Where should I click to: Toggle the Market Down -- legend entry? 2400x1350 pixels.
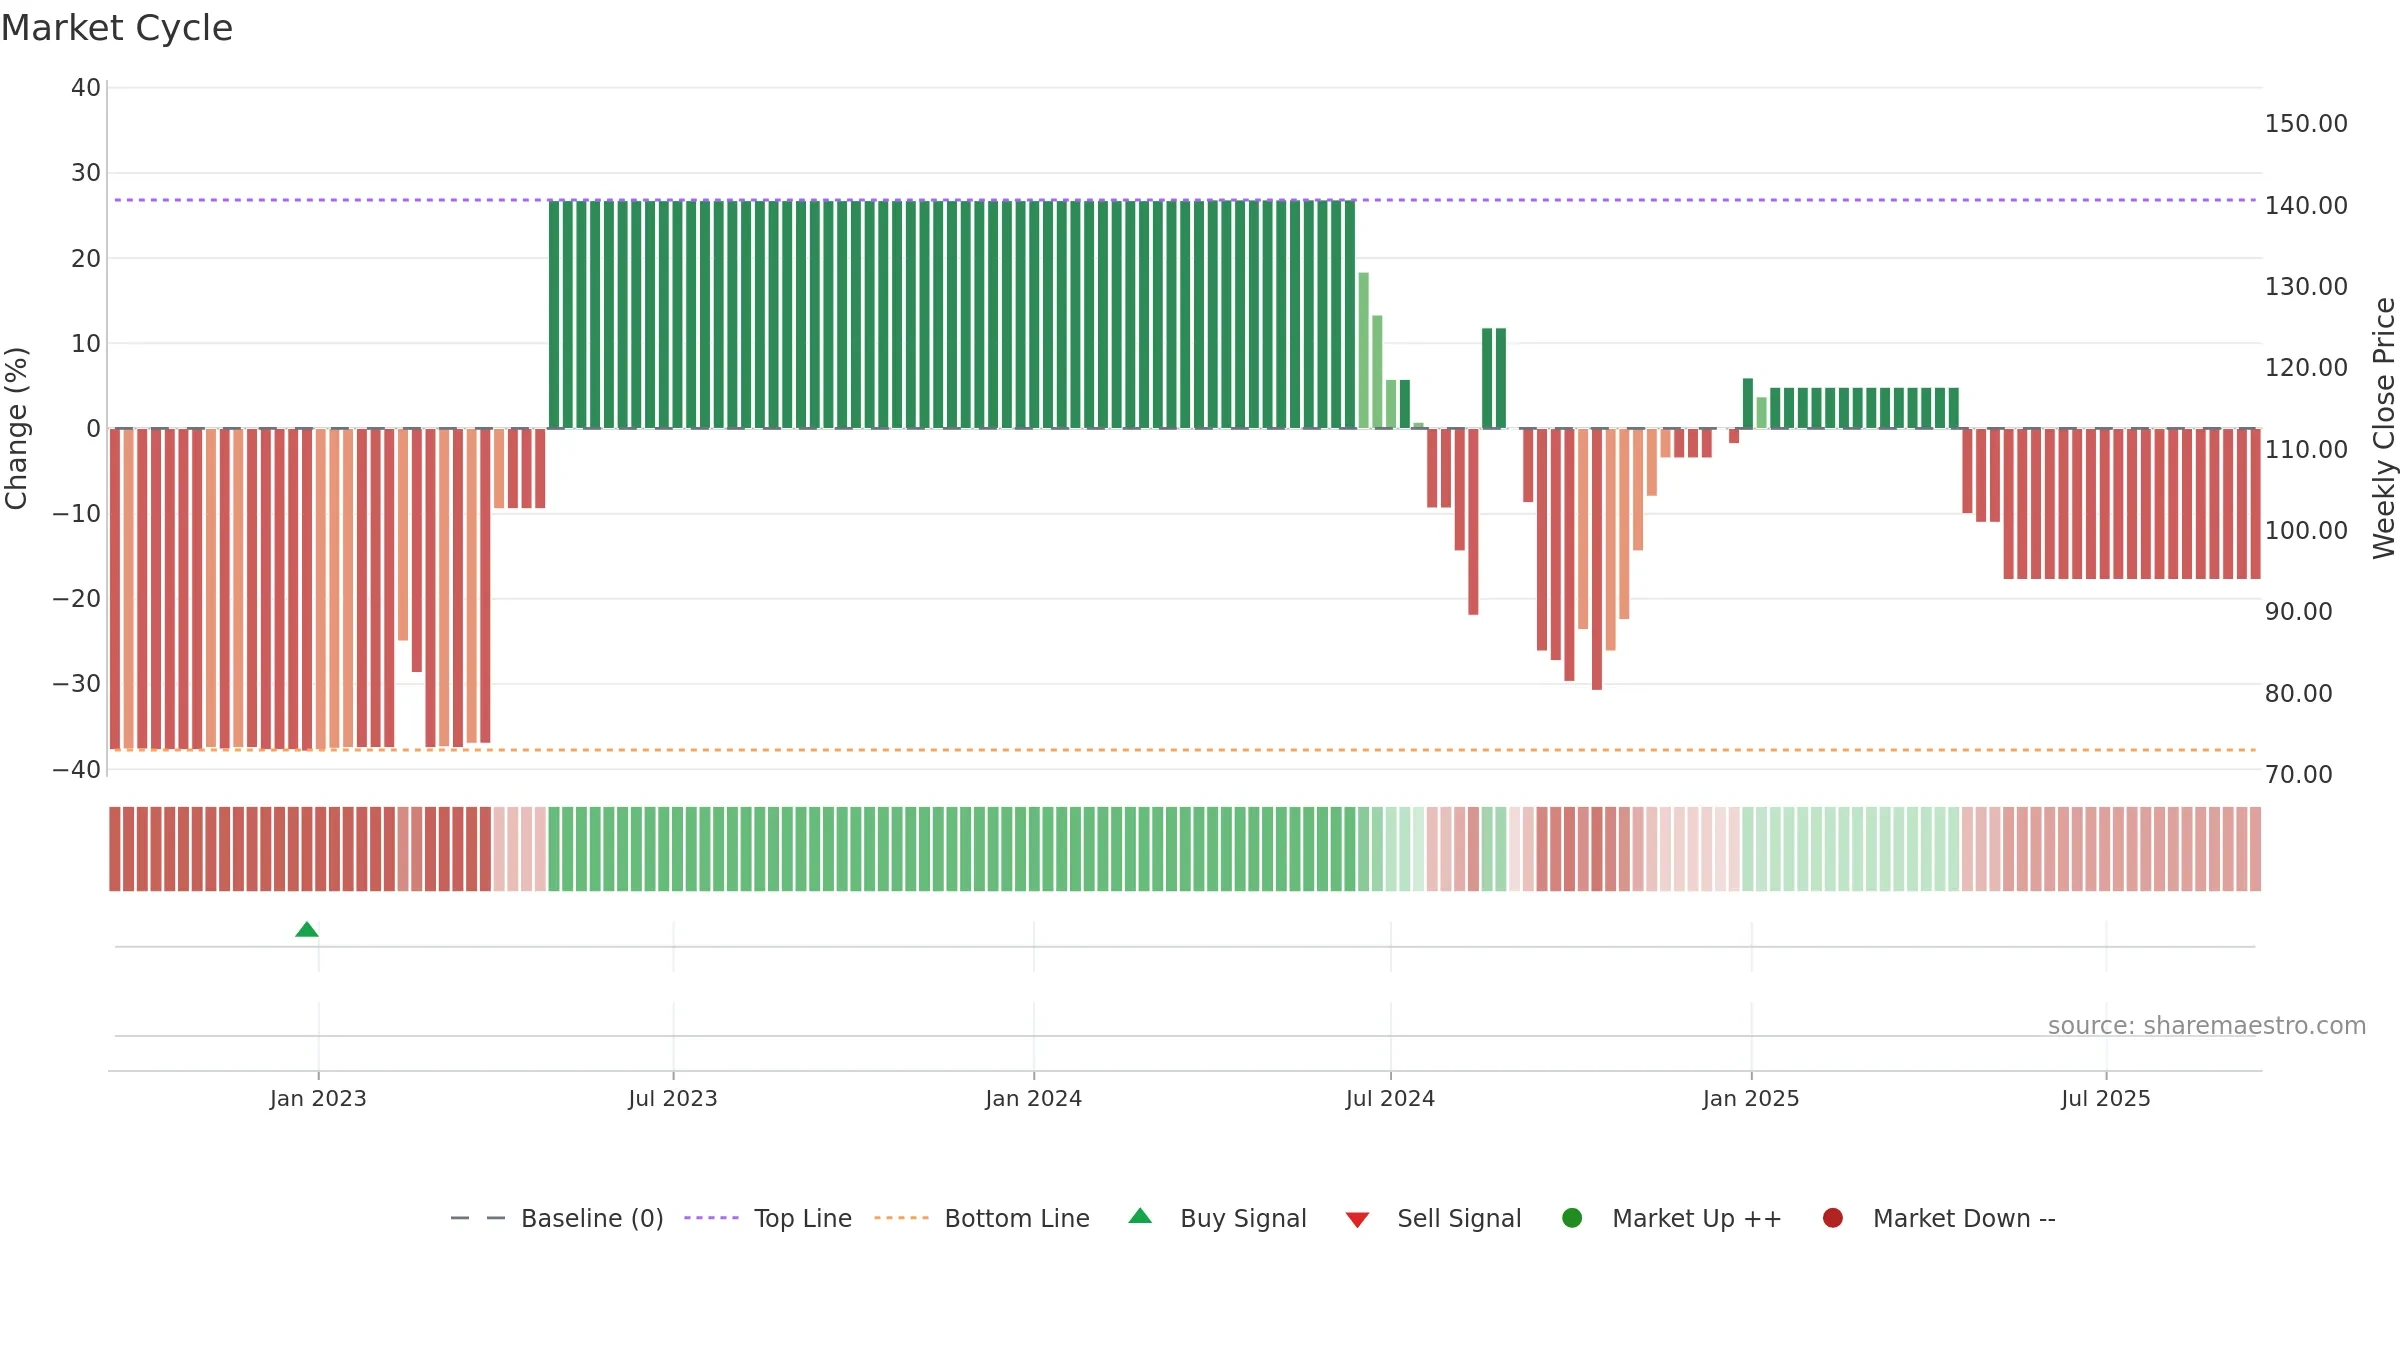tap(1939, 1218)
